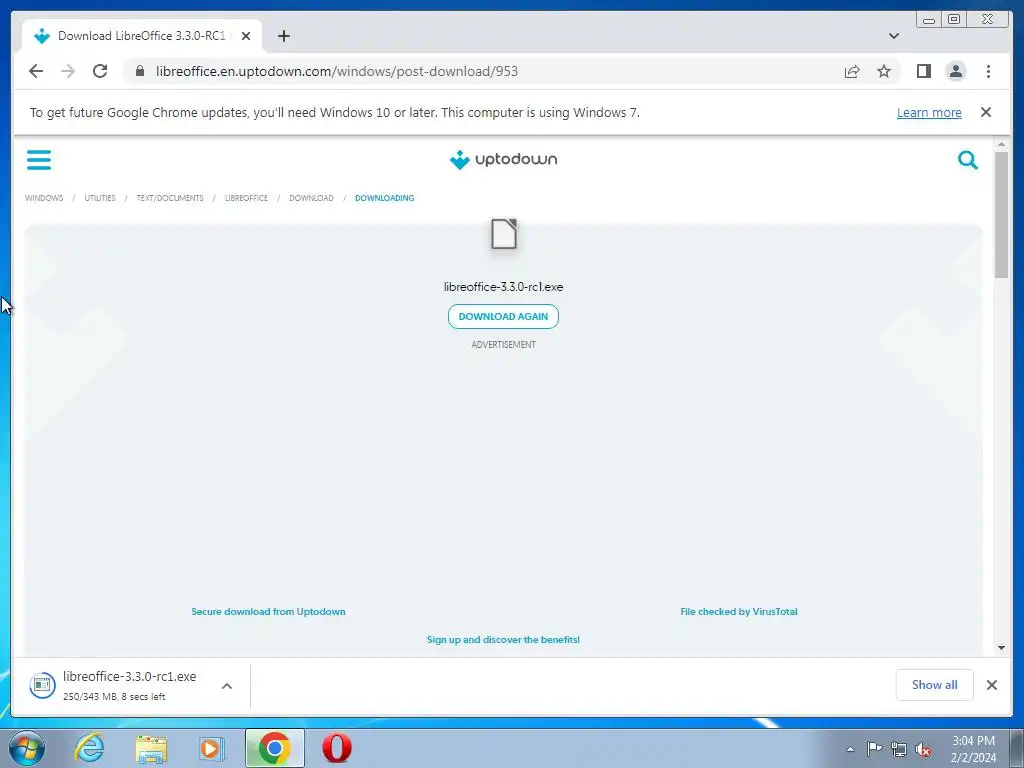1024x768 pixels.
Task: Open the tab search dropdown arrow
Action: [894, 36]
